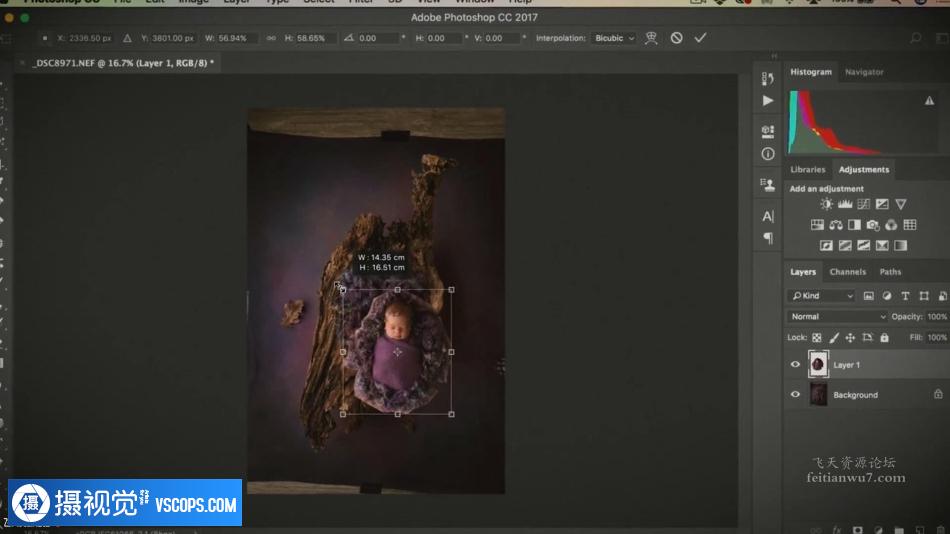Open the Clone Source panel icon
Screen dimensions: 950x534
point(768,185)
